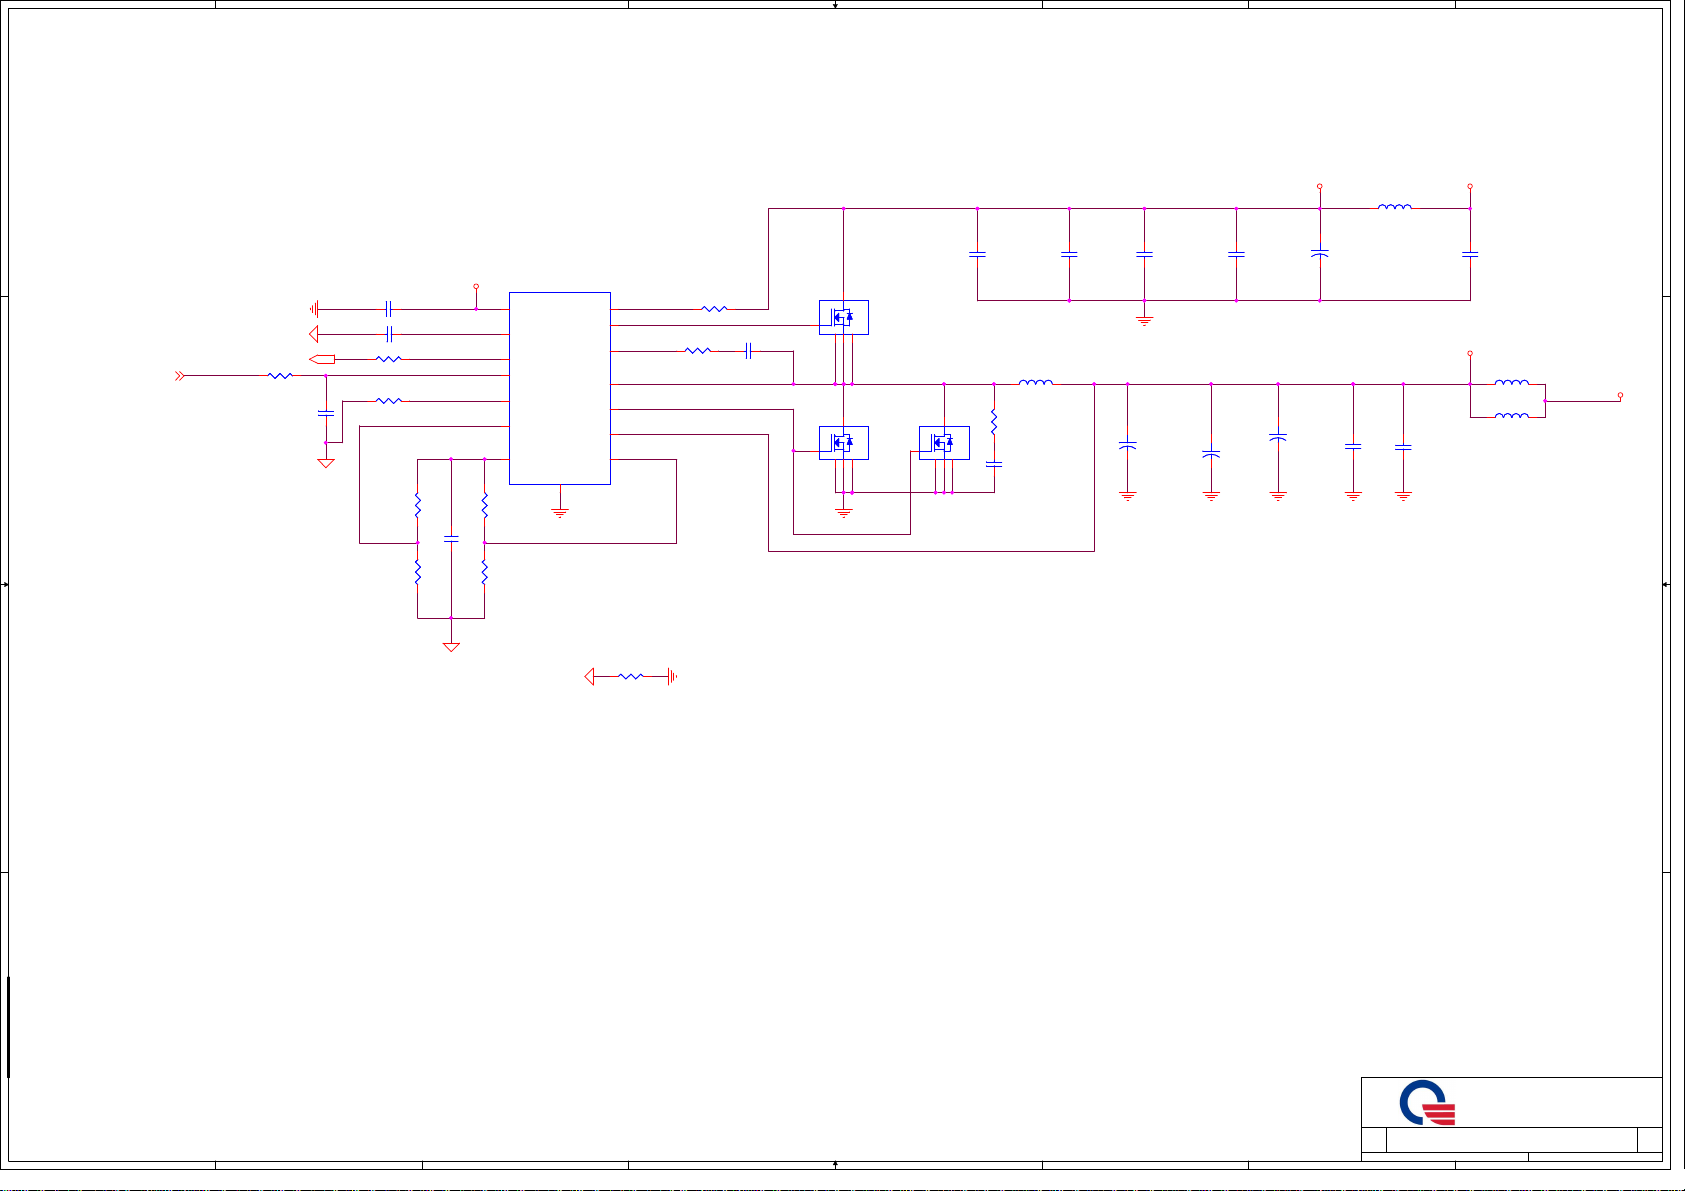Screen dimensions: 1685x1191
Task: Select the bootstrap capacitor tied to the switch node
Action: point(748,351)
